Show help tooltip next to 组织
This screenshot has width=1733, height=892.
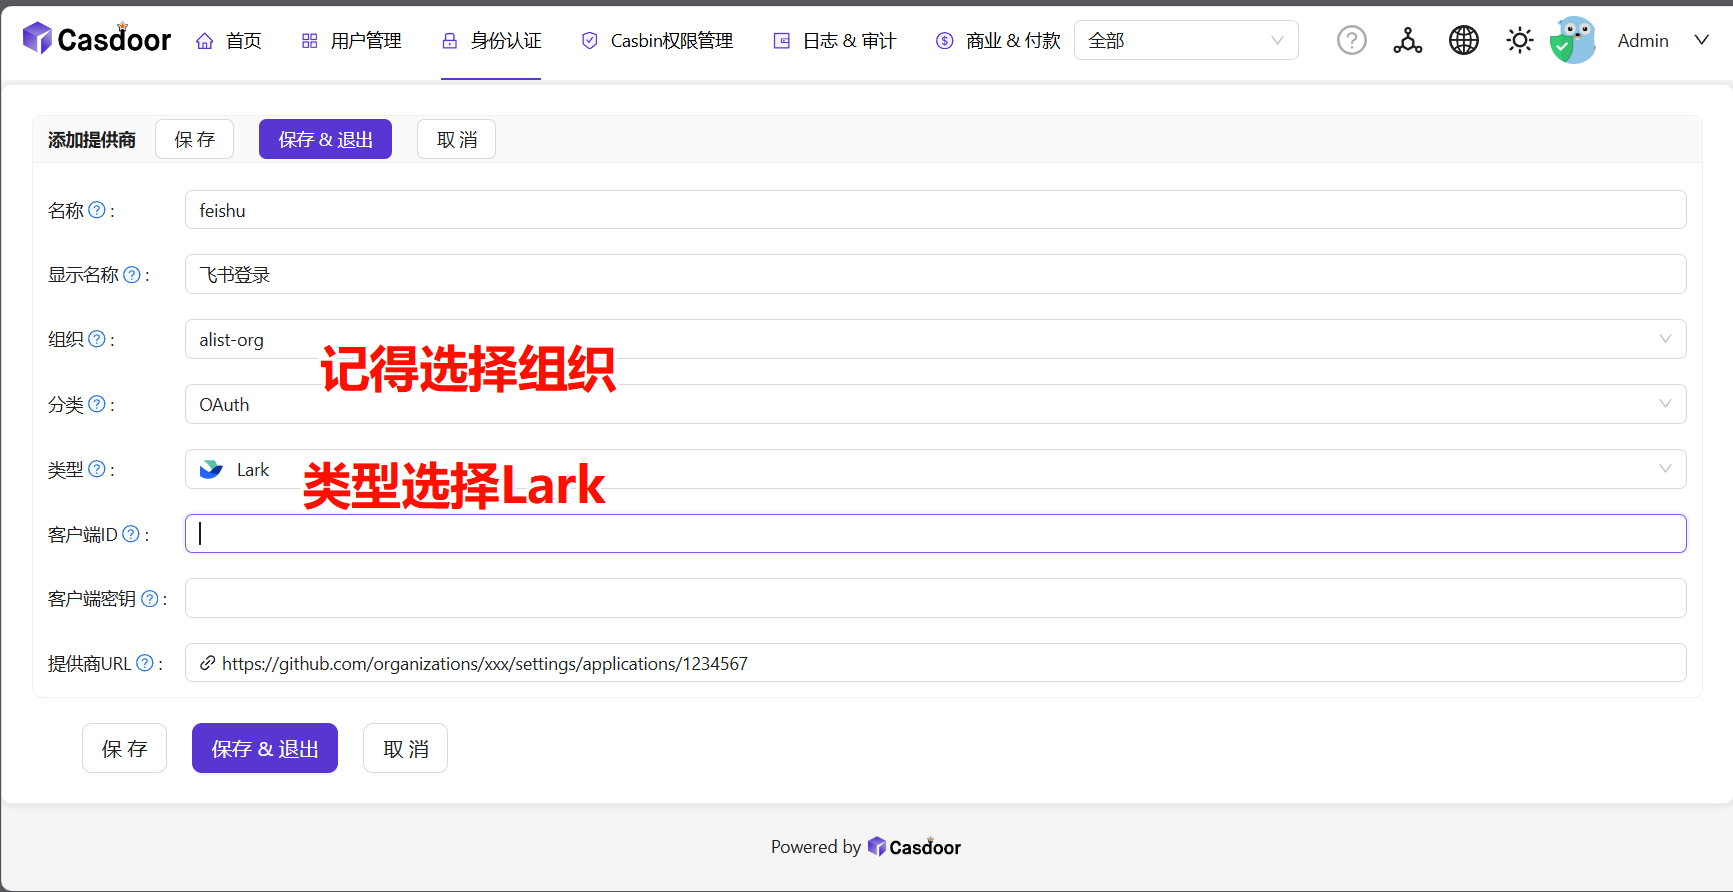97,339
